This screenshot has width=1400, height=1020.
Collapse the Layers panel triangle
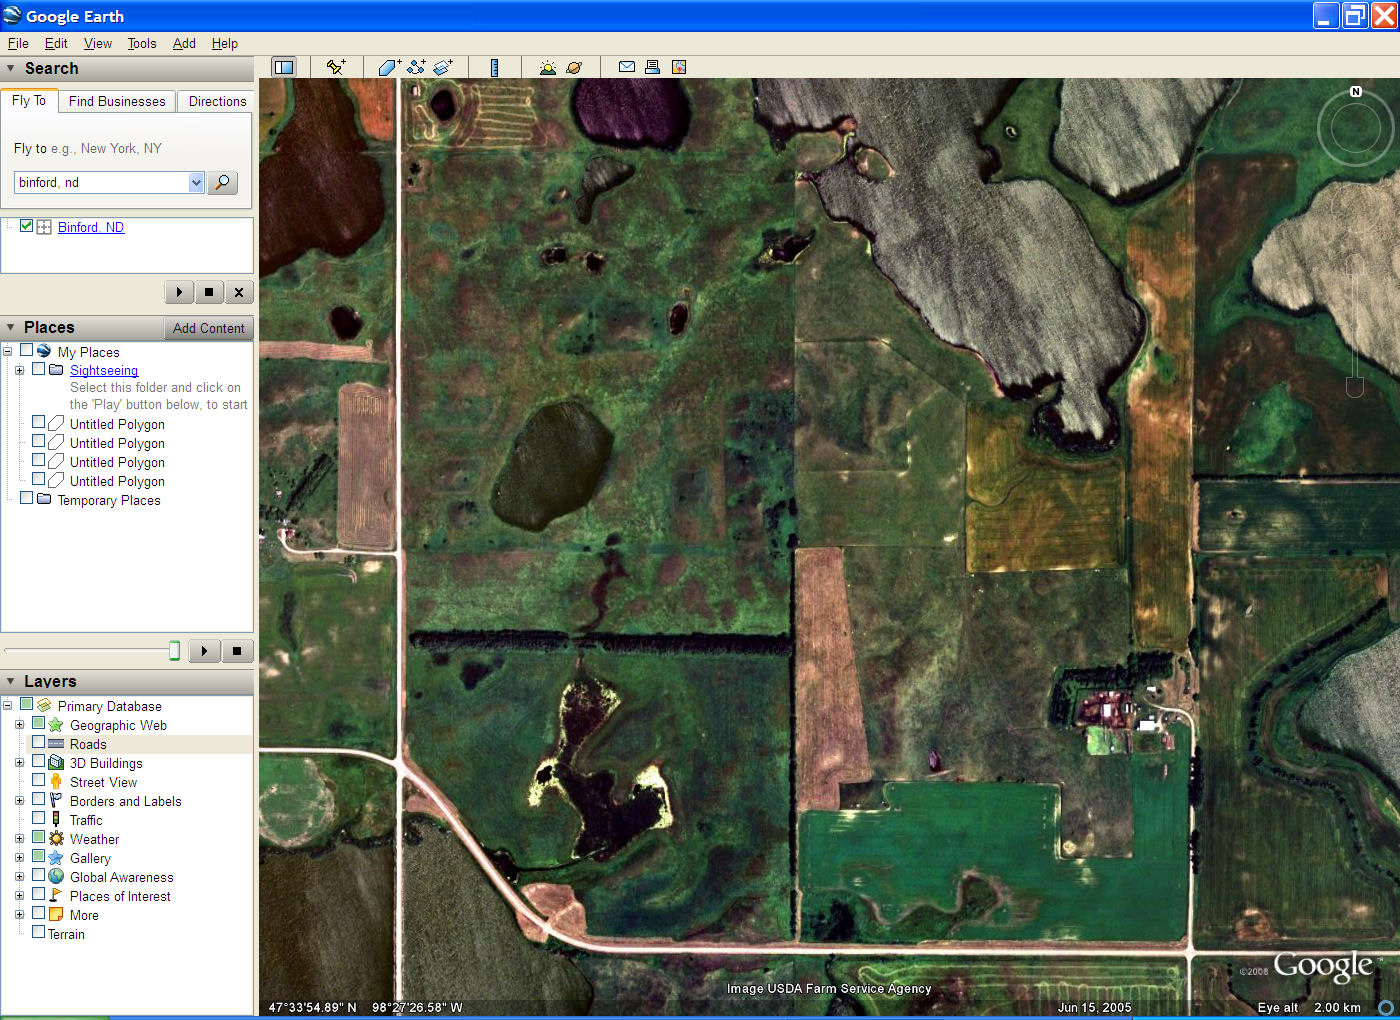point(11,681)
